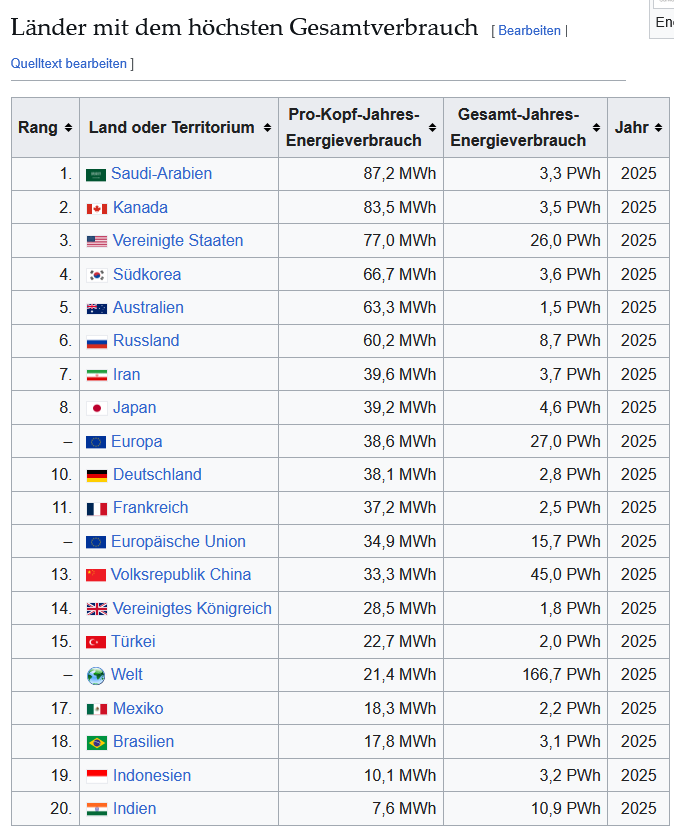Click the Japan flag icon
This screenshot has width=674, height=840.
point(97,409)
